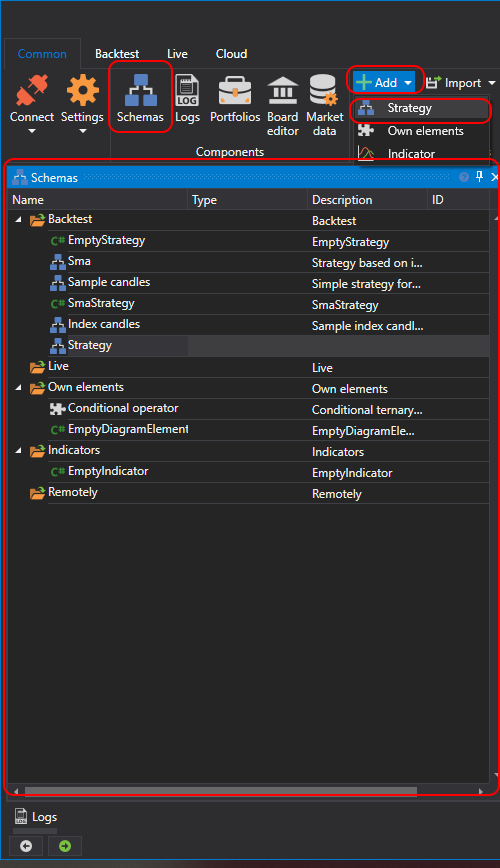500x868 pixels.
Task: Expand the Settings dropdown arrow
Action: 83,131
